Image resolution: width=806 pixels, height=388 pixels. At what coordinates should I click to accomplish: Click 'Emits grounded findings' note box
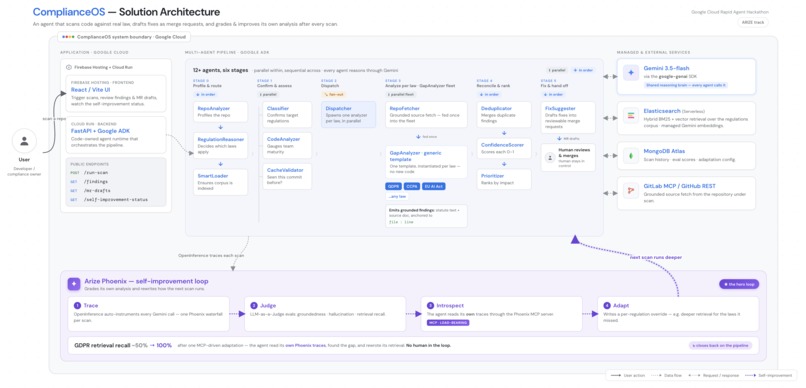click(426, 216)
